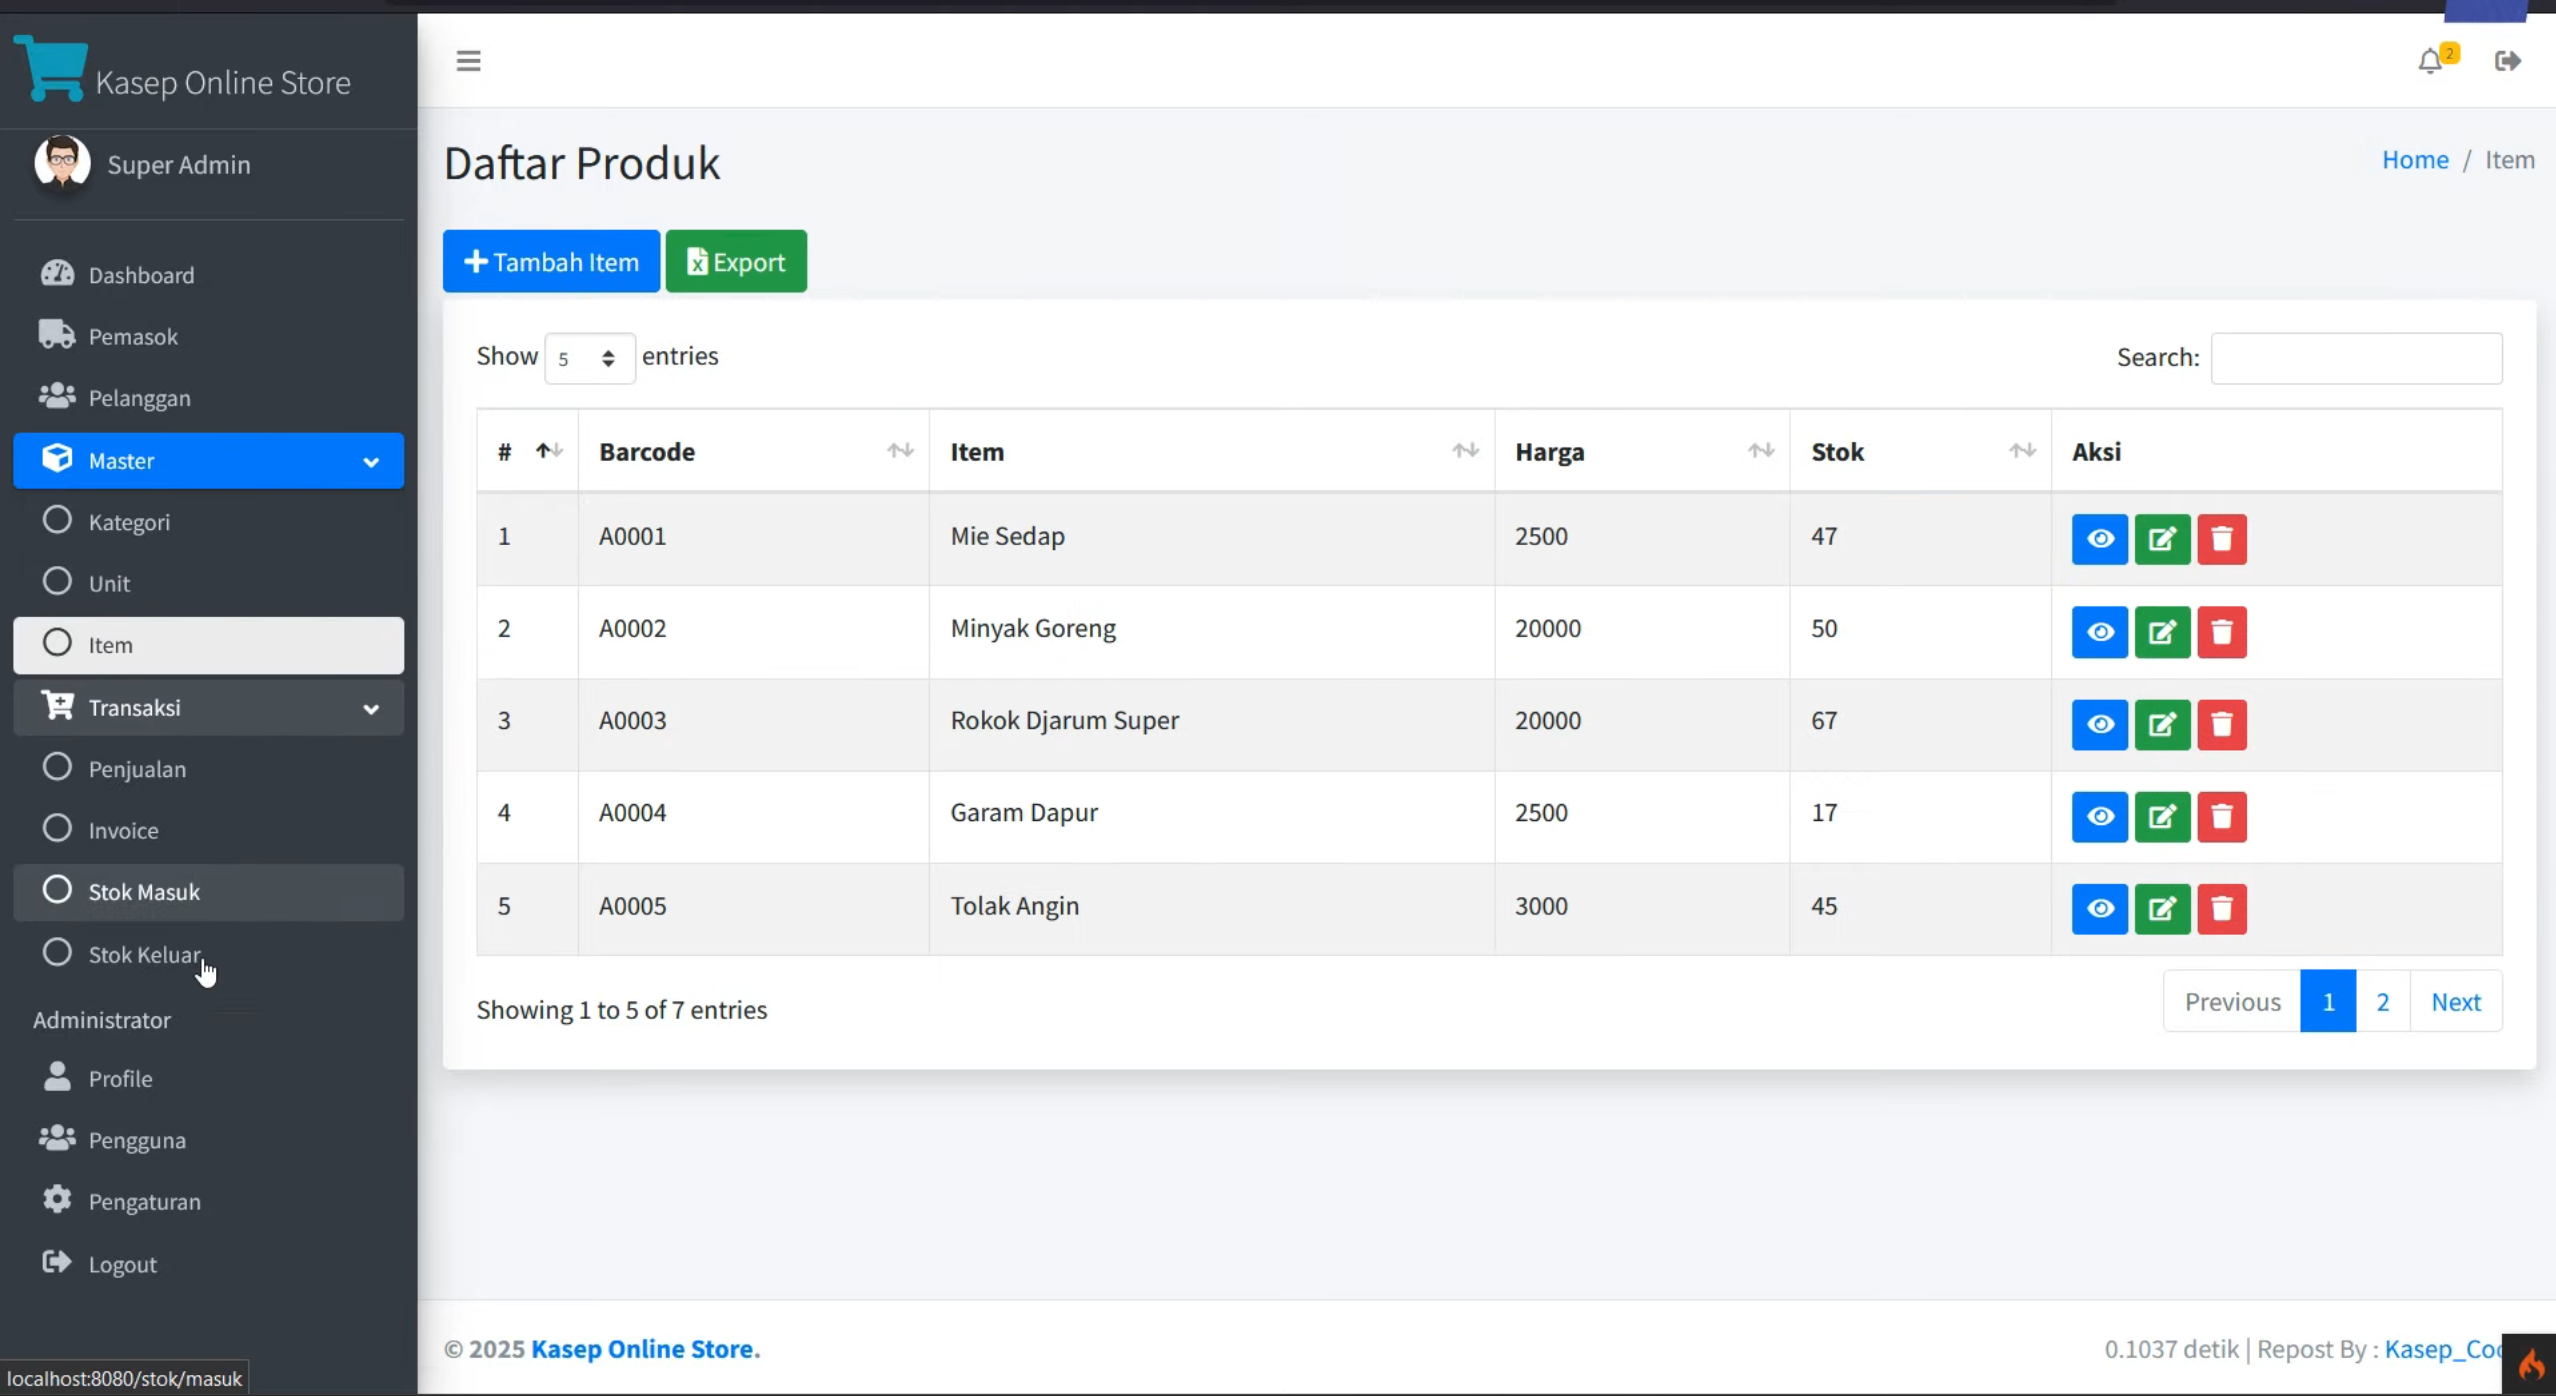
Task: Delete the Minyak Goreng item
Action: point(2222,632)
